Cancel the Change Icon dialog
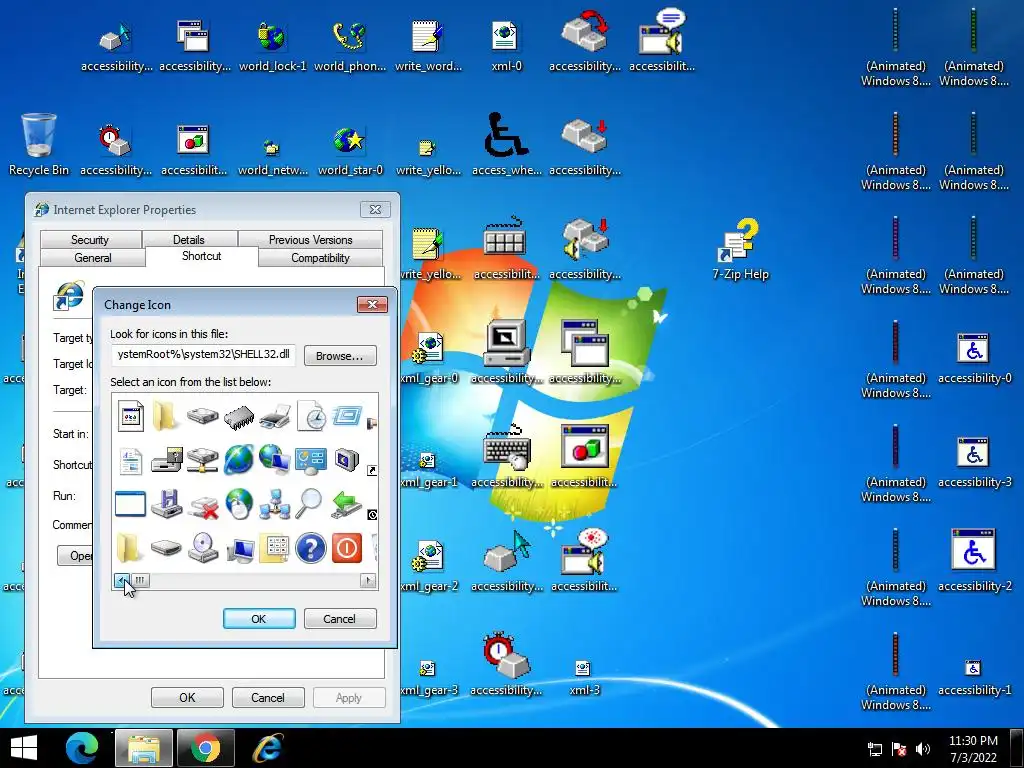Screen dimensions: 1024x768 point(340,618)
